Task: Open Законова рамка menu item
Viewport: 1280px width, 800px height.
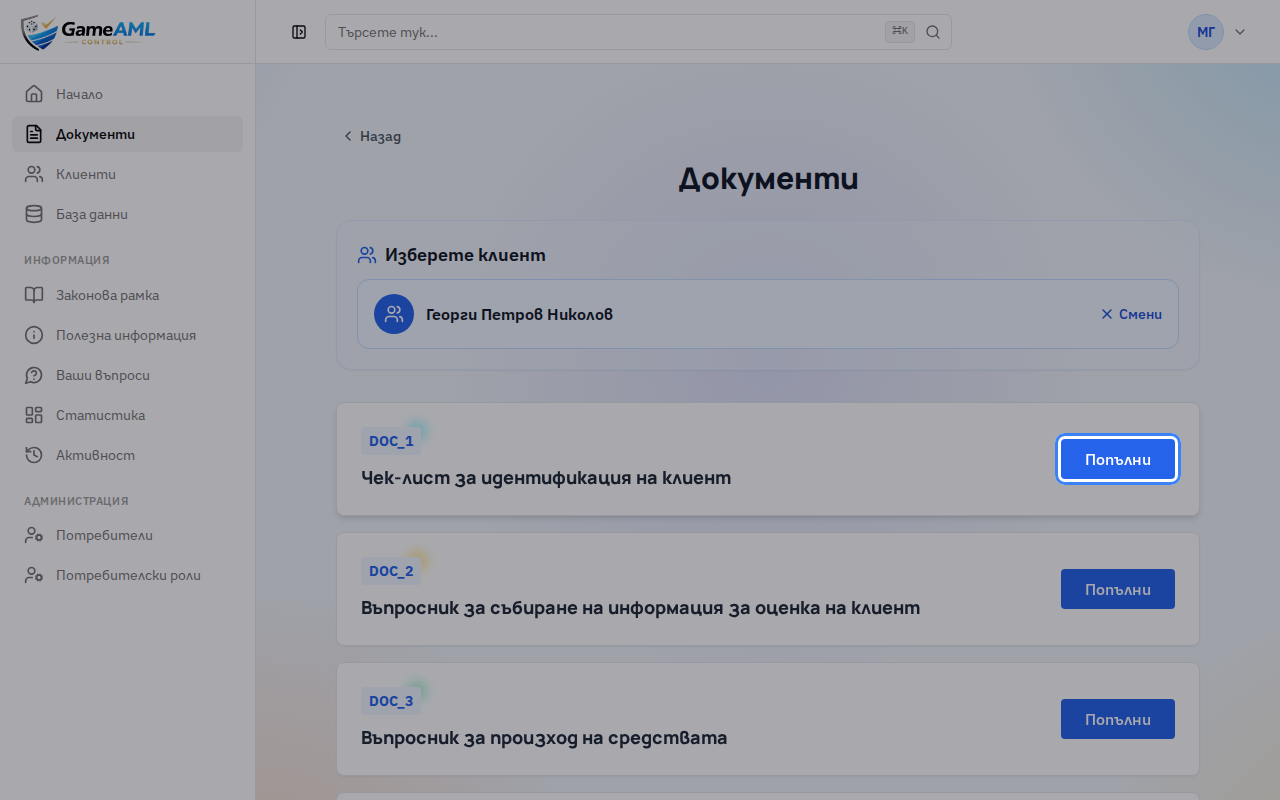Action: 127,295
